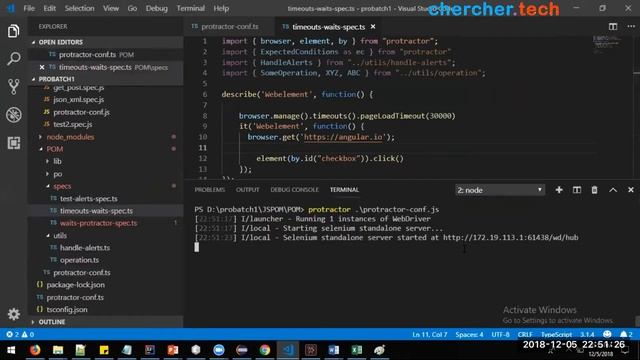The width and height of the screenshot is (640, 360).
Task: Open the Edit menu
Action: 49,8
